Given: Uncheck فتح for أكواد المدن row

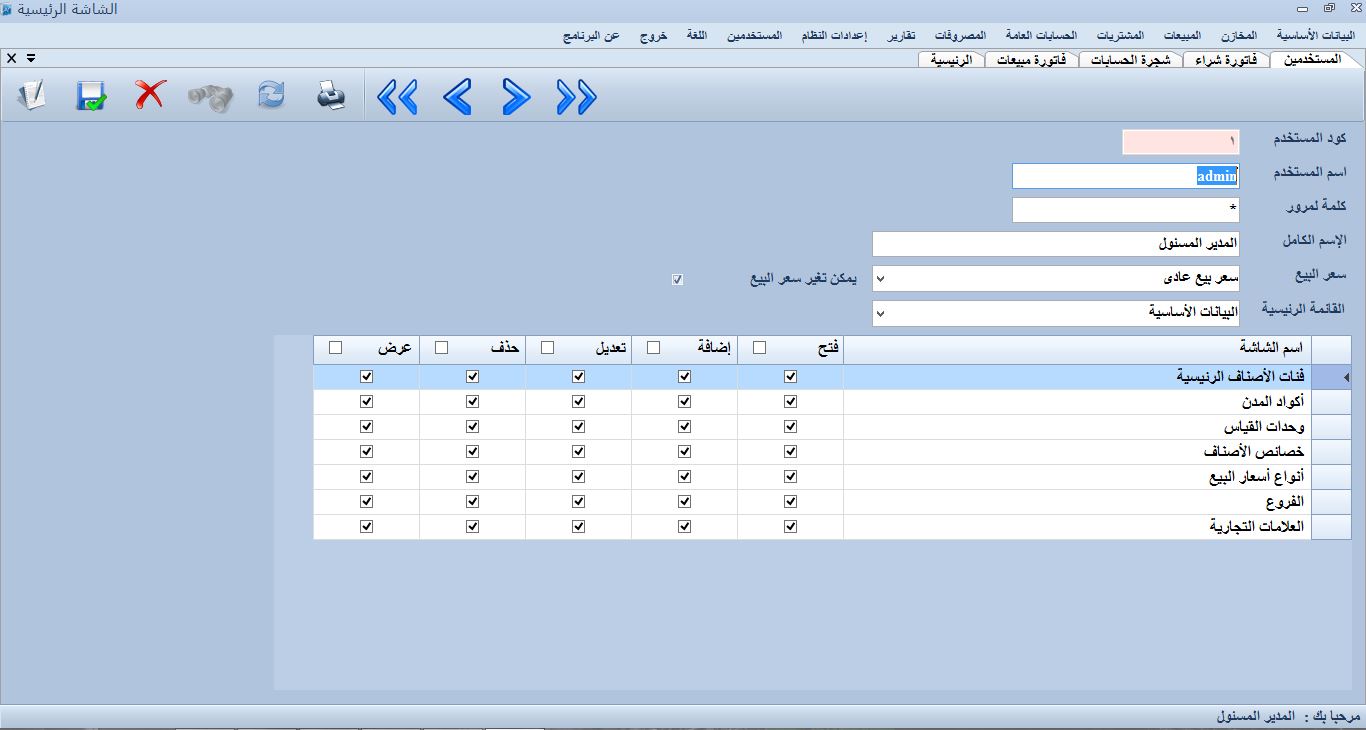Looking at the screenshot, I should (x=790, y=402).
